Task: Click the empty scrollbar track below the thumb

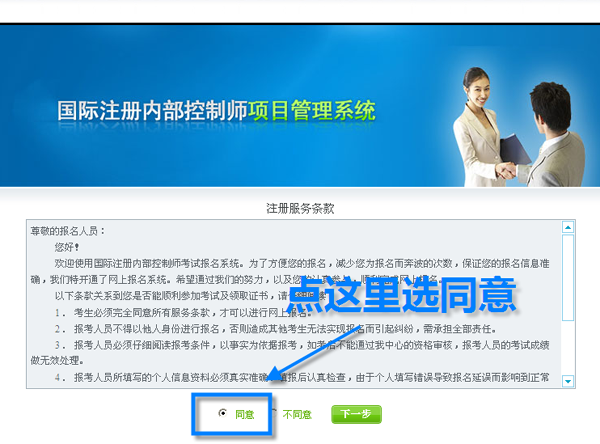Action: point(568,348)
